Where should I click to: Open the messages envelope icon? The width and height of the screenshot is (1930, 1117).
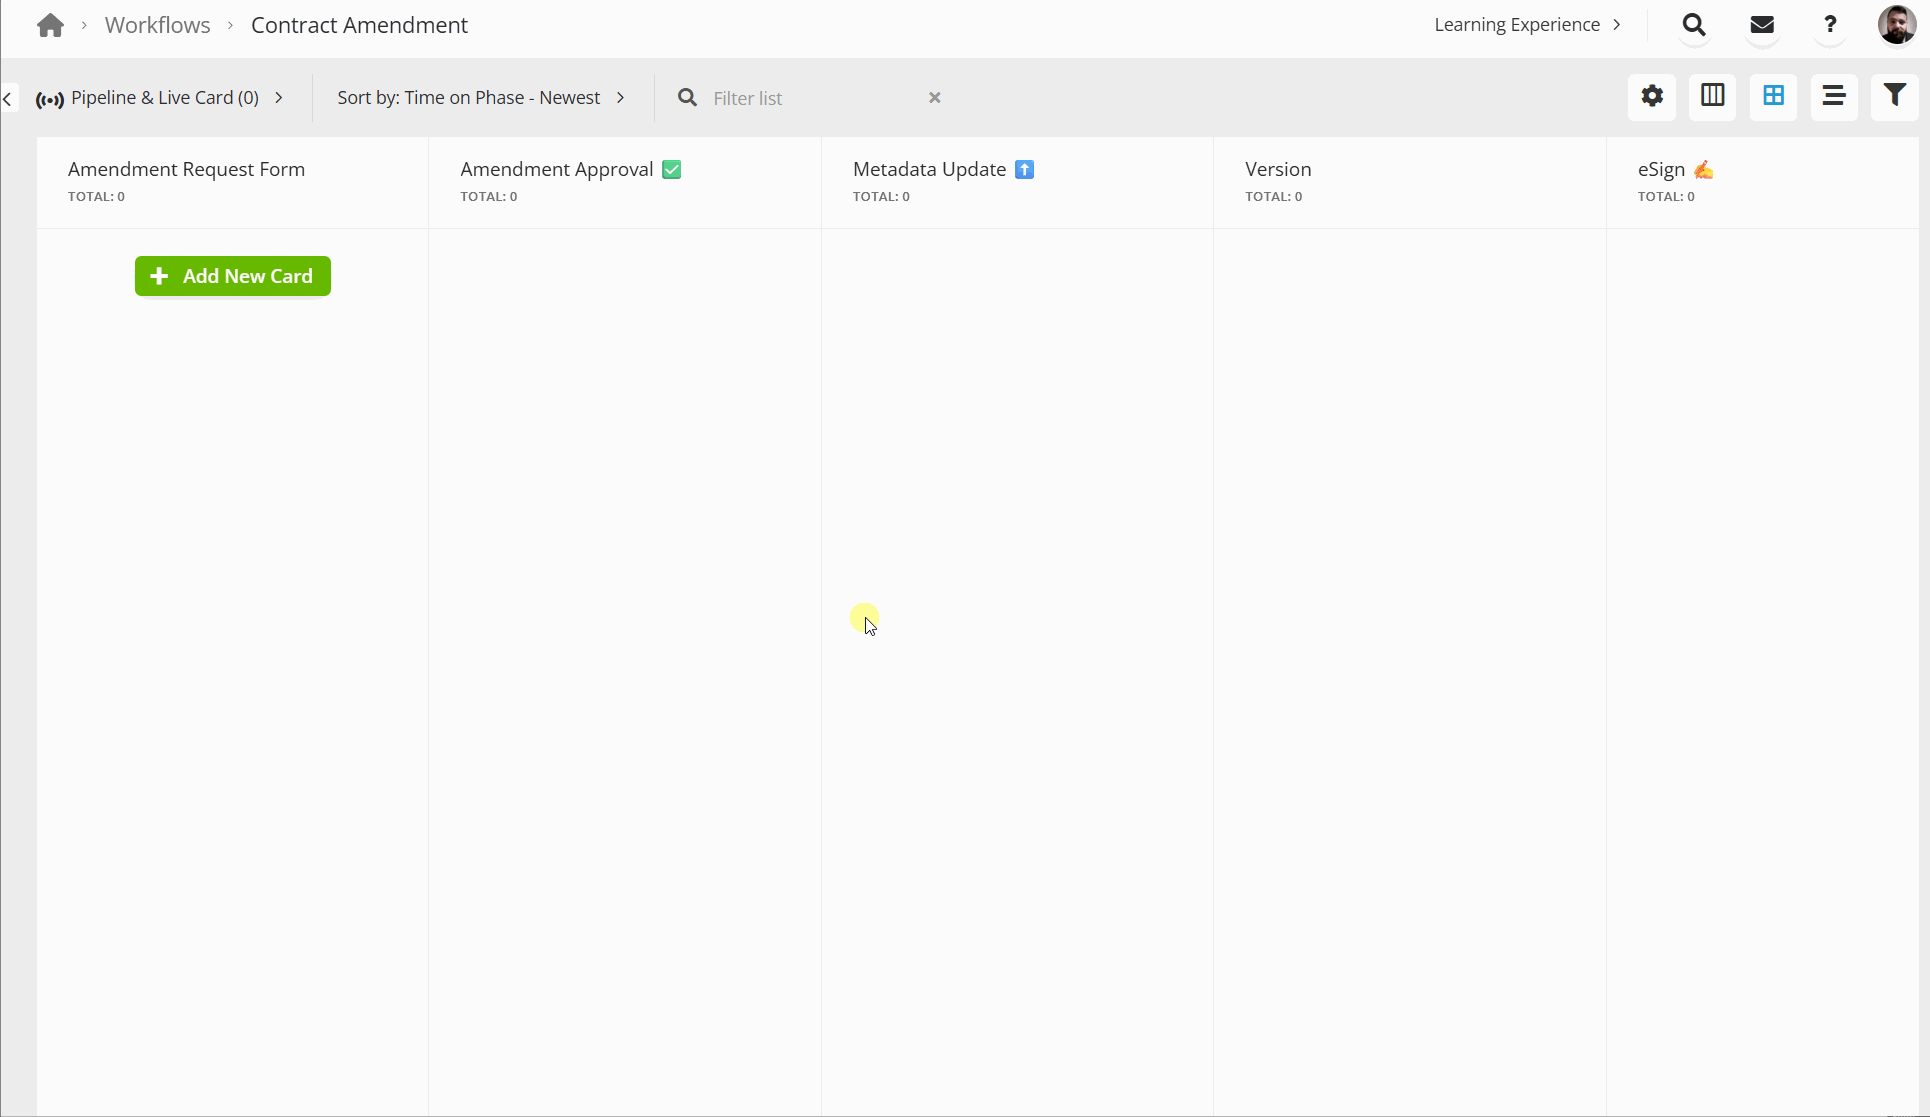click(1762, 25)
